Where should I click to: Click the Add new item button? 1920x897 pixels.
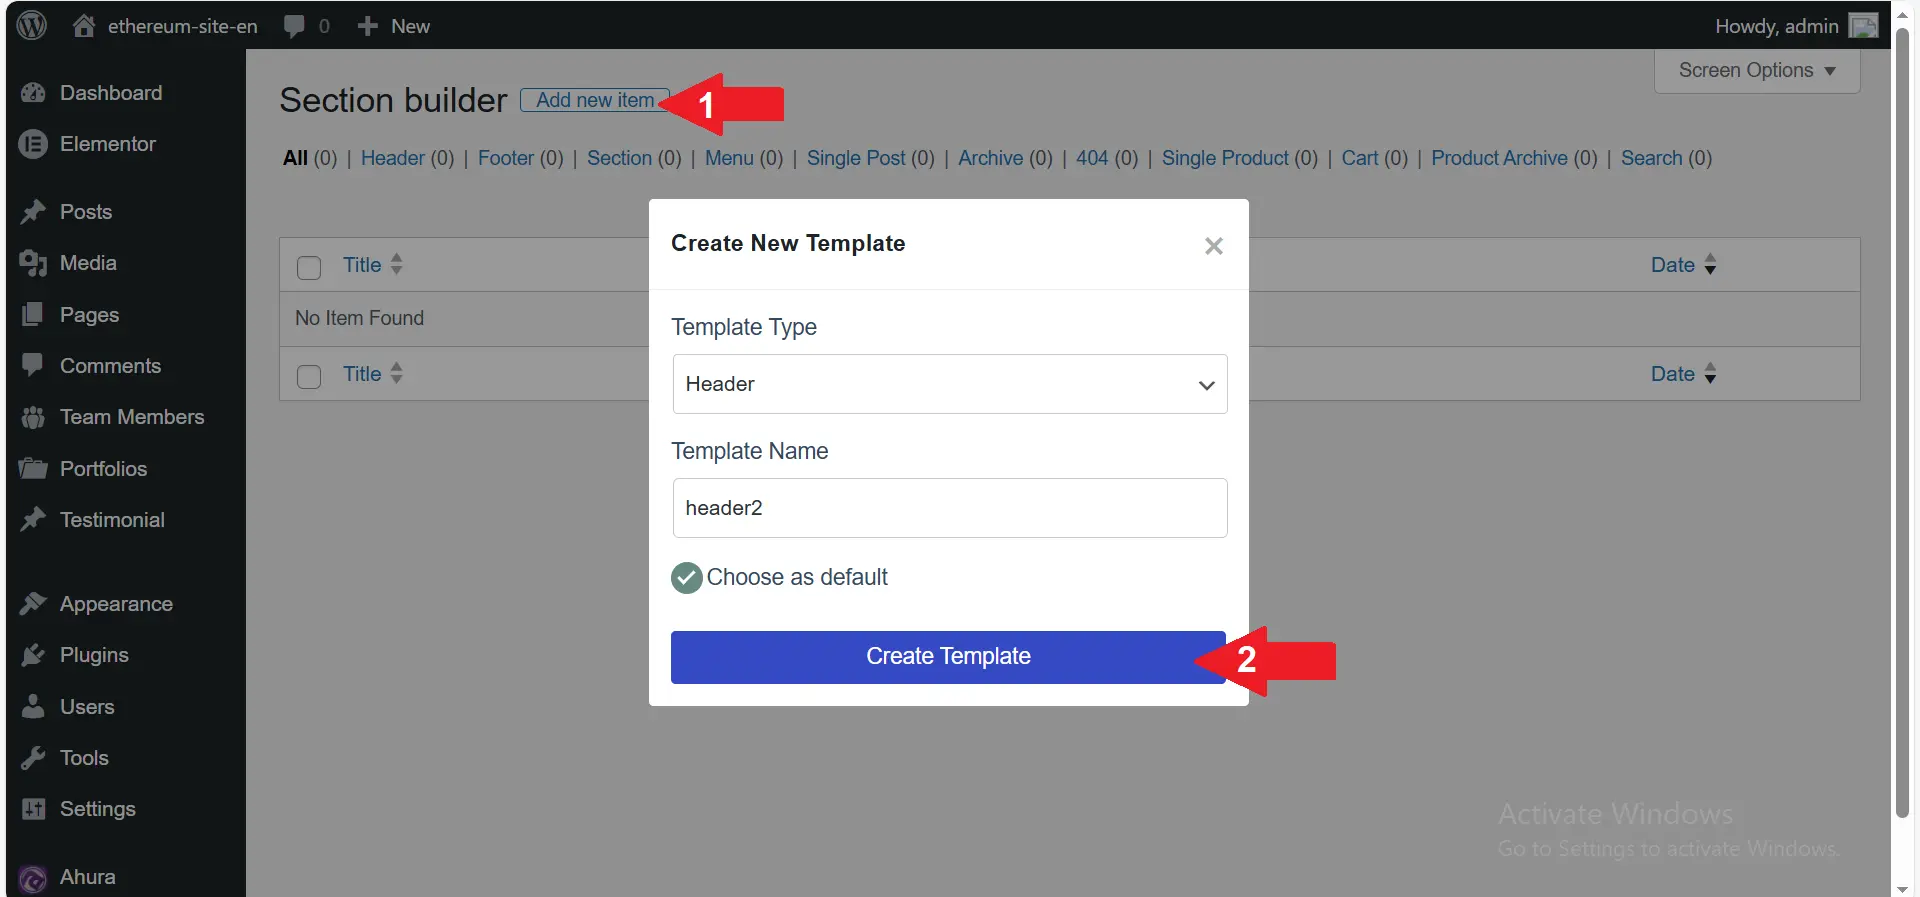tap(595, 100)
